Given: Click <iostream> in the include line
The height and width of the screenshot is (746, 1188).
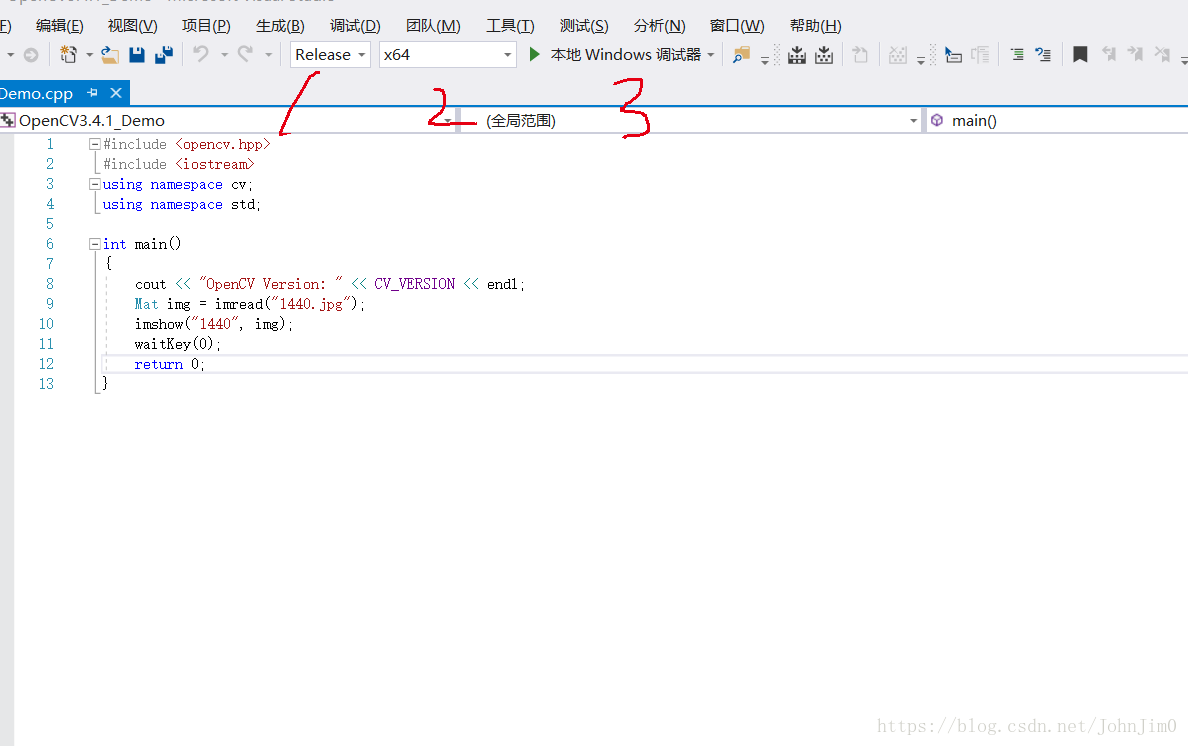Looking at the screenshot, I should point(215,164).
